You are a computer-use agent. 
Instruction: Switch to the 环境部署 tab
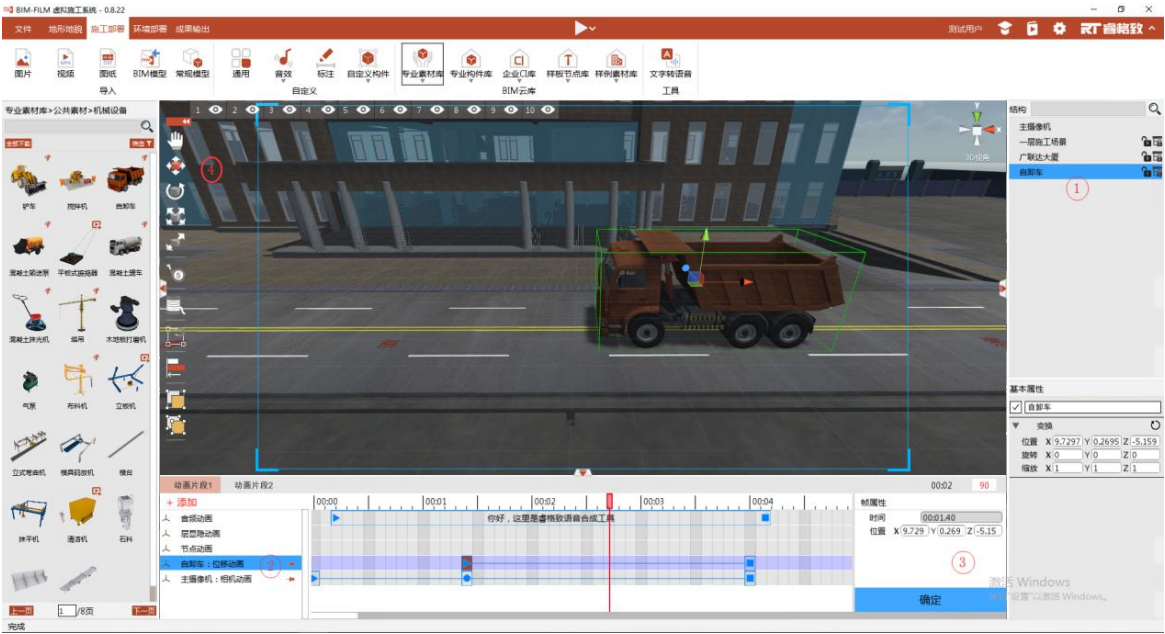(x=150, y=29)
